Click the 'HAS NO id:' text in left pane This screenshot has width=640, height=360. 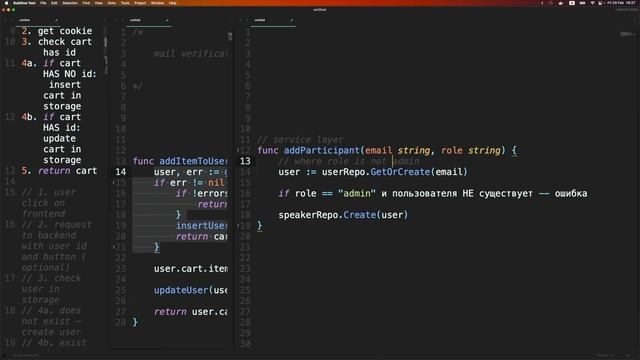70,74
